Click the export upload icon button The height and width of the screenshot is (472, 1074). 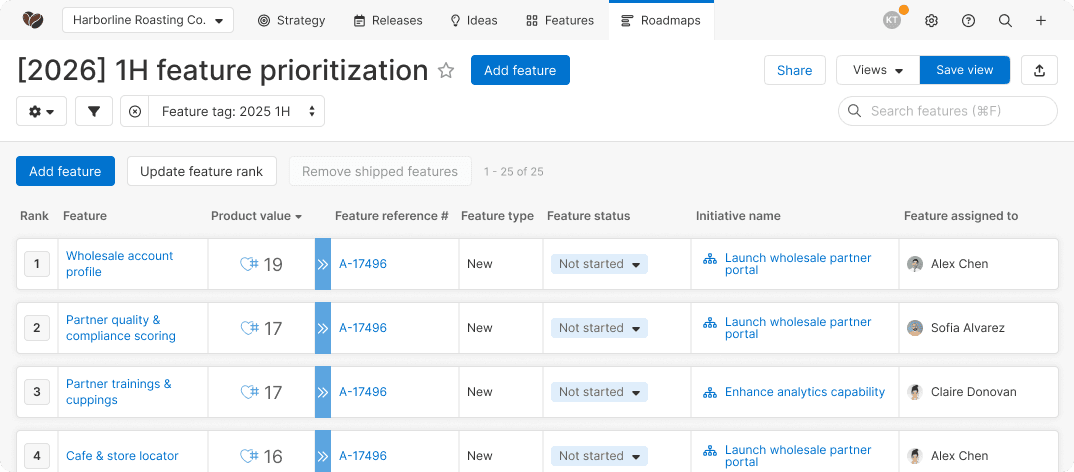(x=1039, y=70)
